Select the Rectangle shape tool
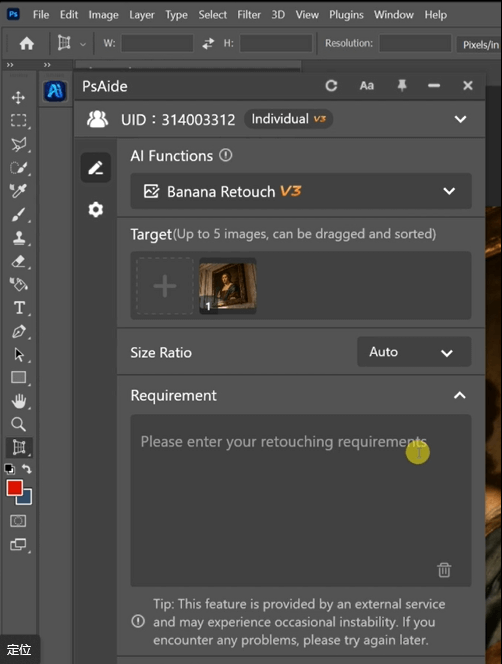Image resolution: width=502 pixels, height=664 pixels. pos(18,377)
